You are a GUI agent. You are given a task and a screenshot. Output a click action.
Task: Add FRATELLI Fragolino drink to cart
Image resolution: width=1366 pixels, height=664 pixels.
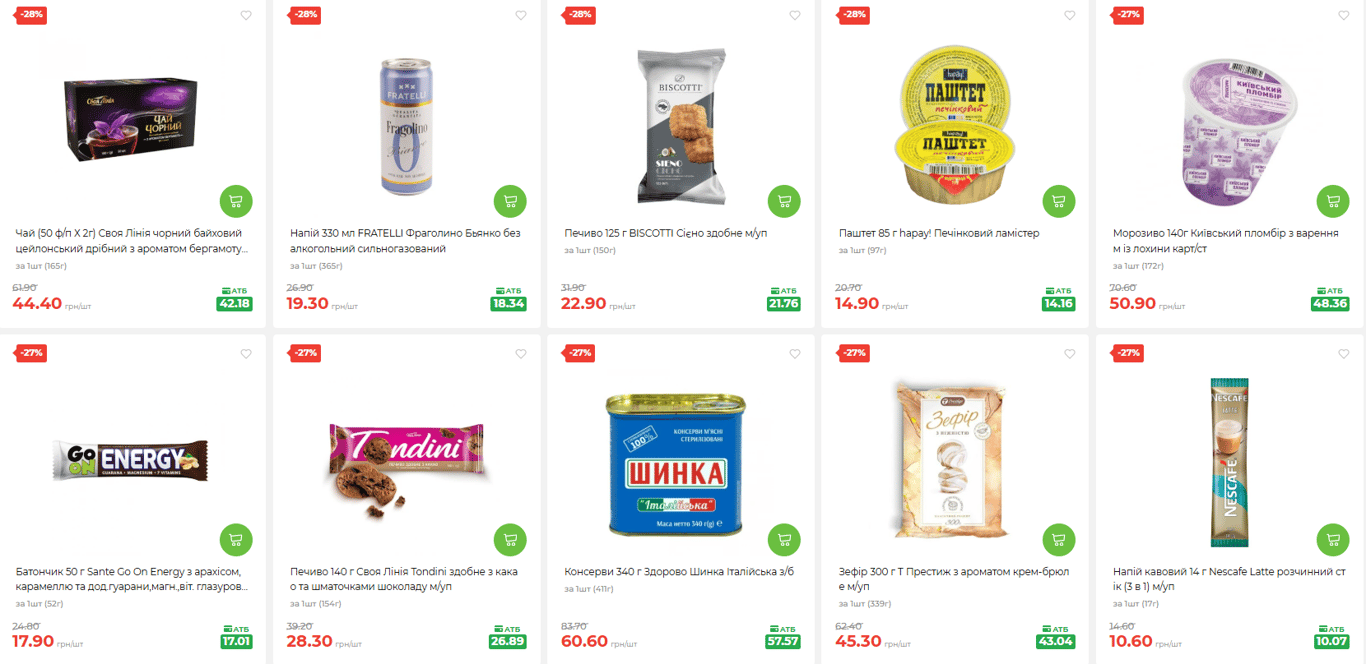pos(510,201)
